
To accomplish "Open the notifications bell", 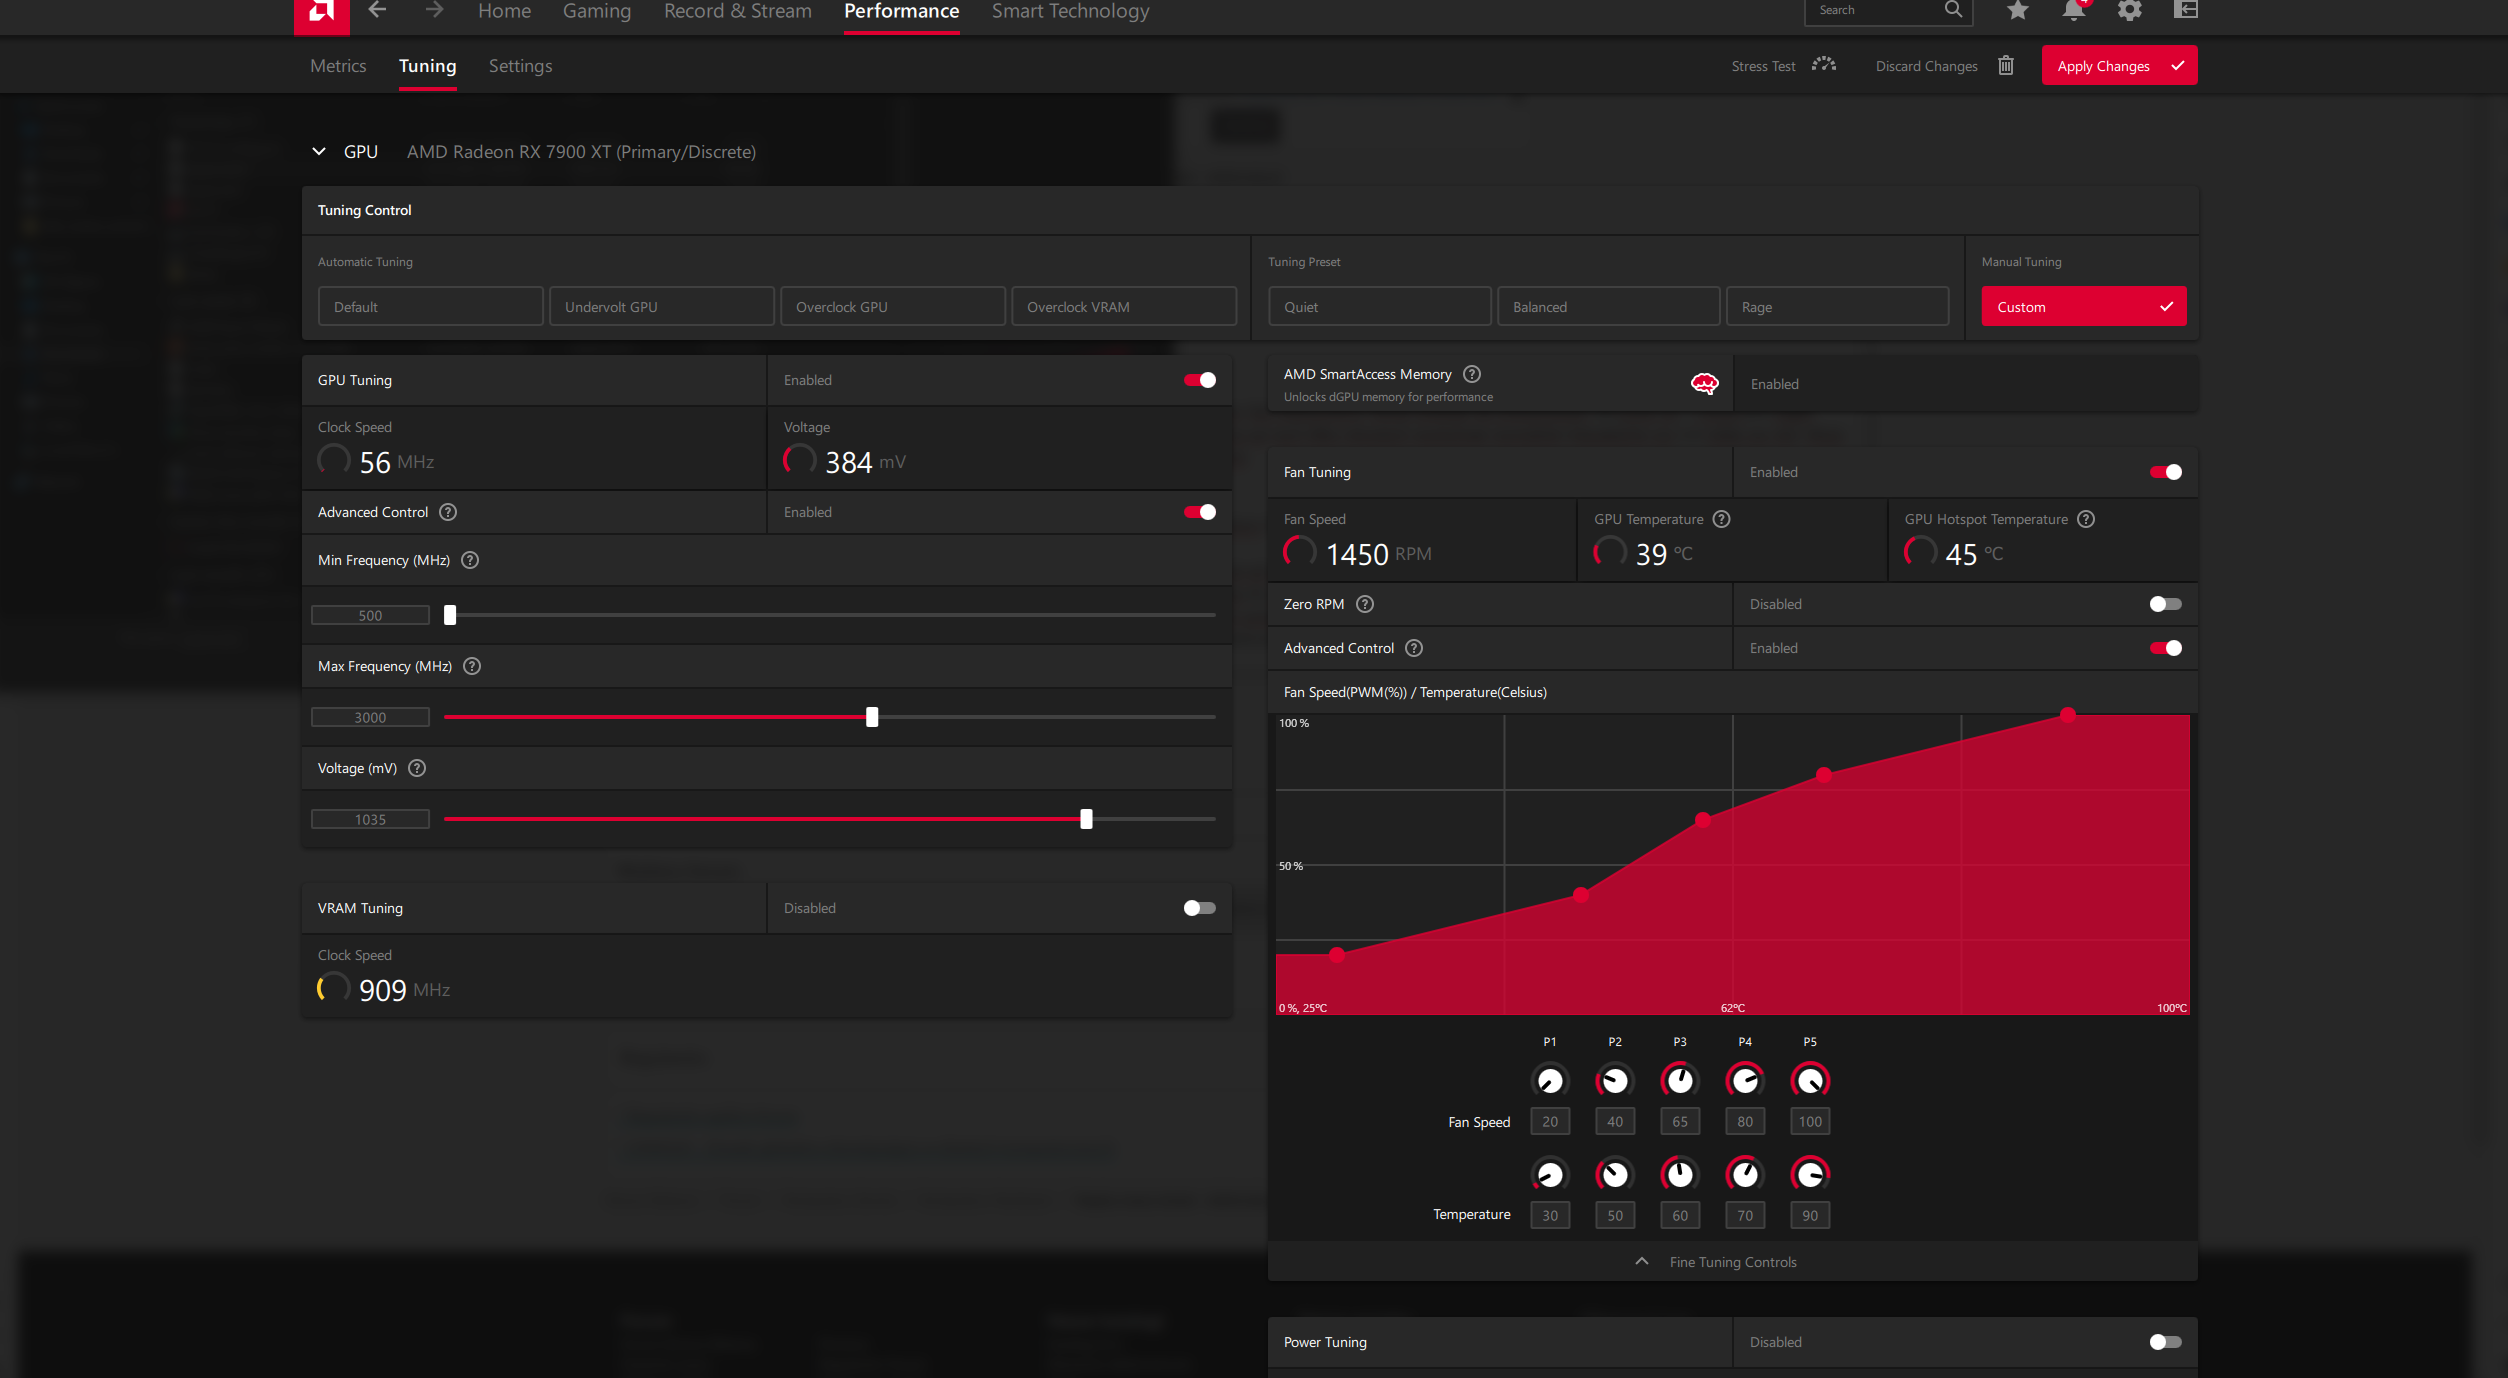I will point(2074,10).
